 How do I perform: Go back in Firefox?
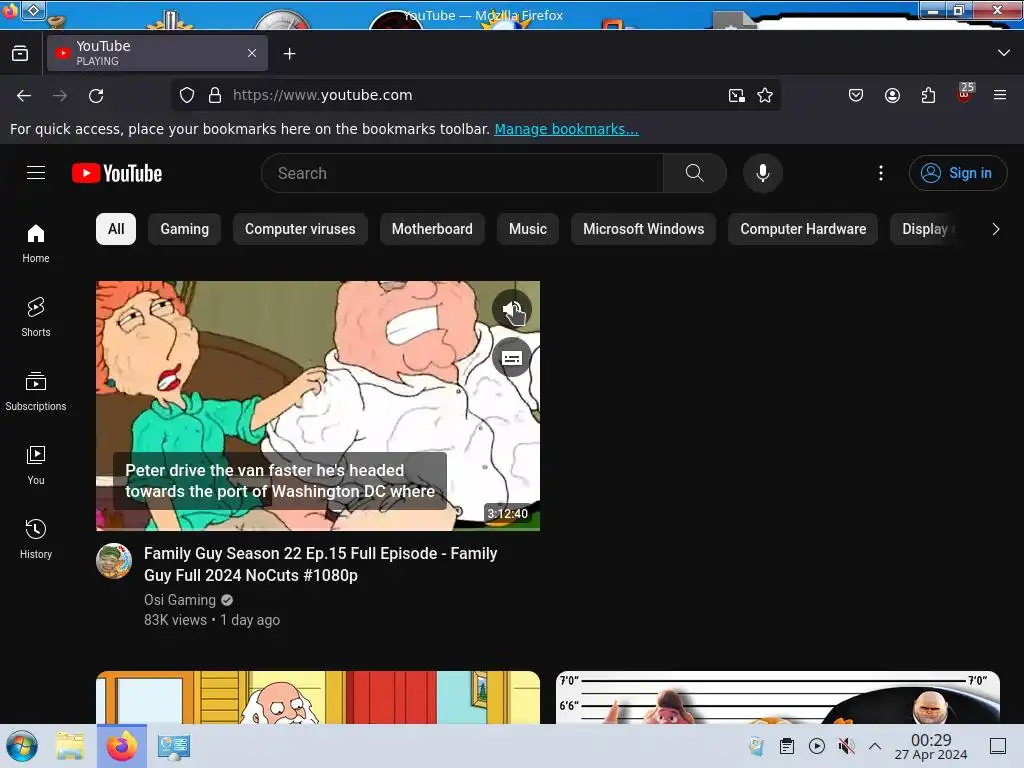[24, 95]
